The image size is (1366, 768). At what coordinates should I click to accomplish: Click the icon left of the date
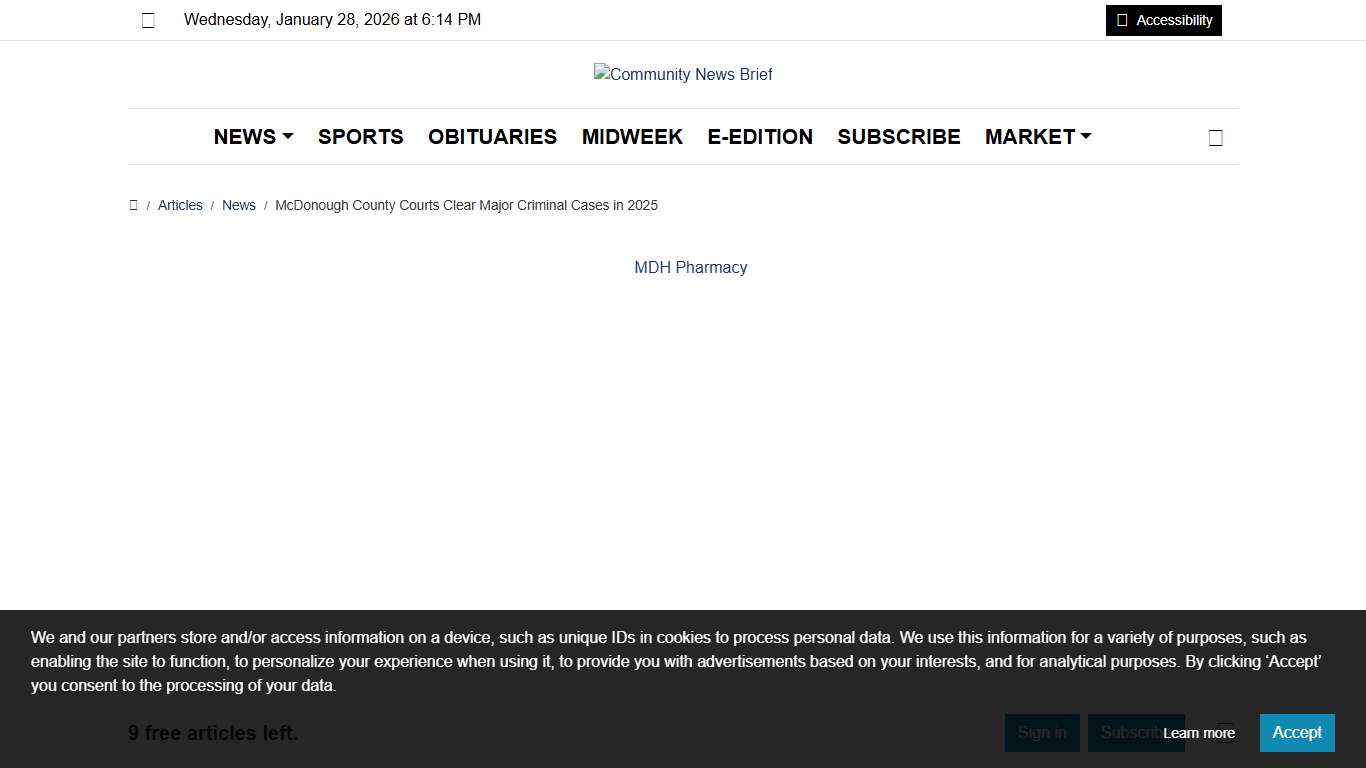pyautogui.click(x=148, y=20)
